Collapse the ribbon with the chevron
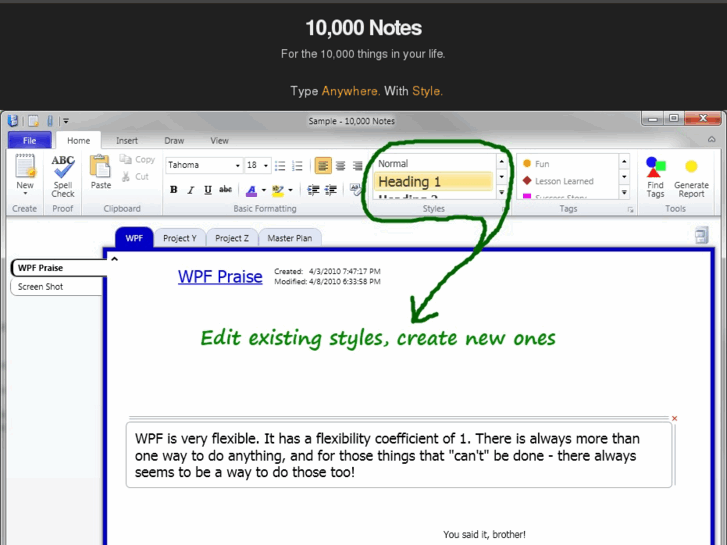The height and width of the screenshot is (545, 727). click(x=711, y=140)
